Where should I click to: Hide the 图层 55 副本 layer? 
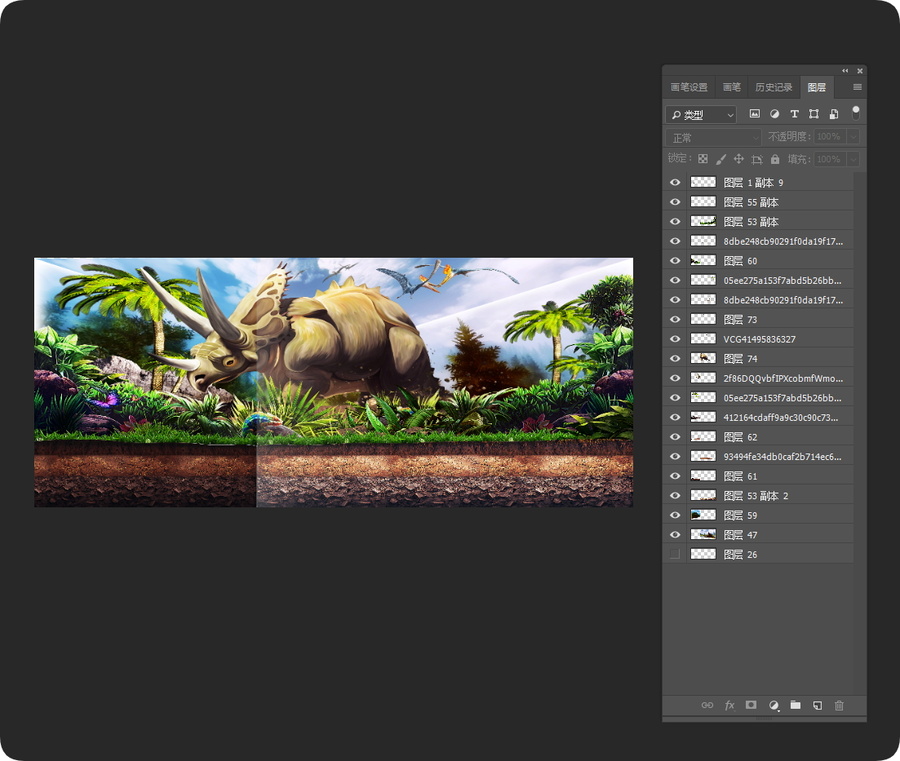[x=675, y=202]
